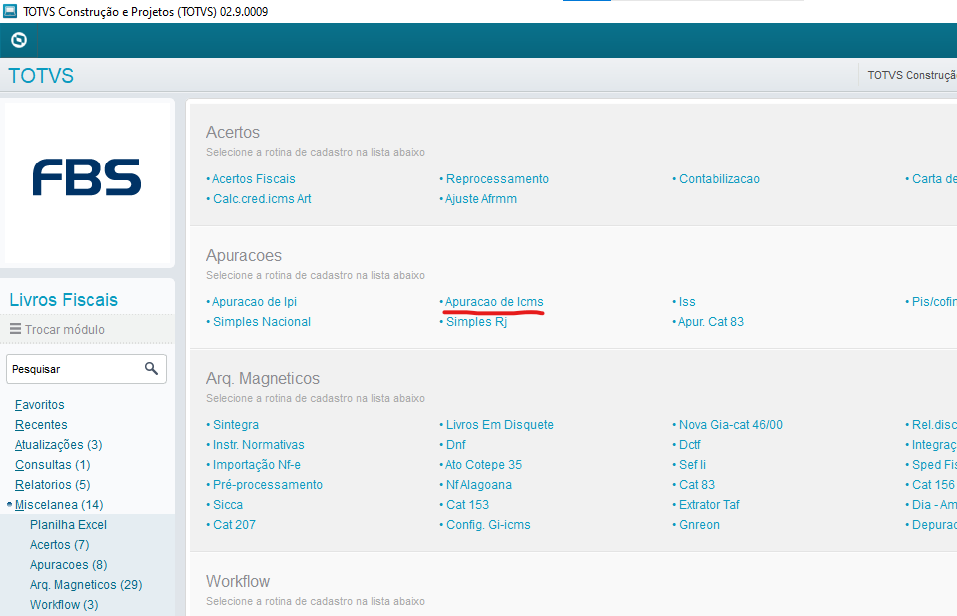Image resolution: width=957 pixels, height=616 pixels.
Task: Open Calc.cred.icms Art routine
Action: [x=262, y=199]
